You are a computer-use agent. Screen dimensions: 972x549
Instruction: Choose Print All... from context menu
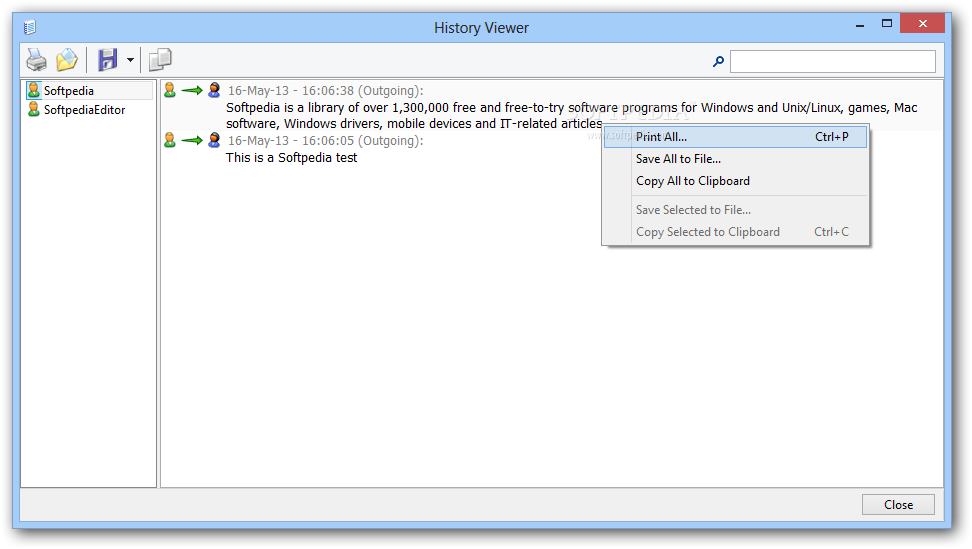pos(735,137)
